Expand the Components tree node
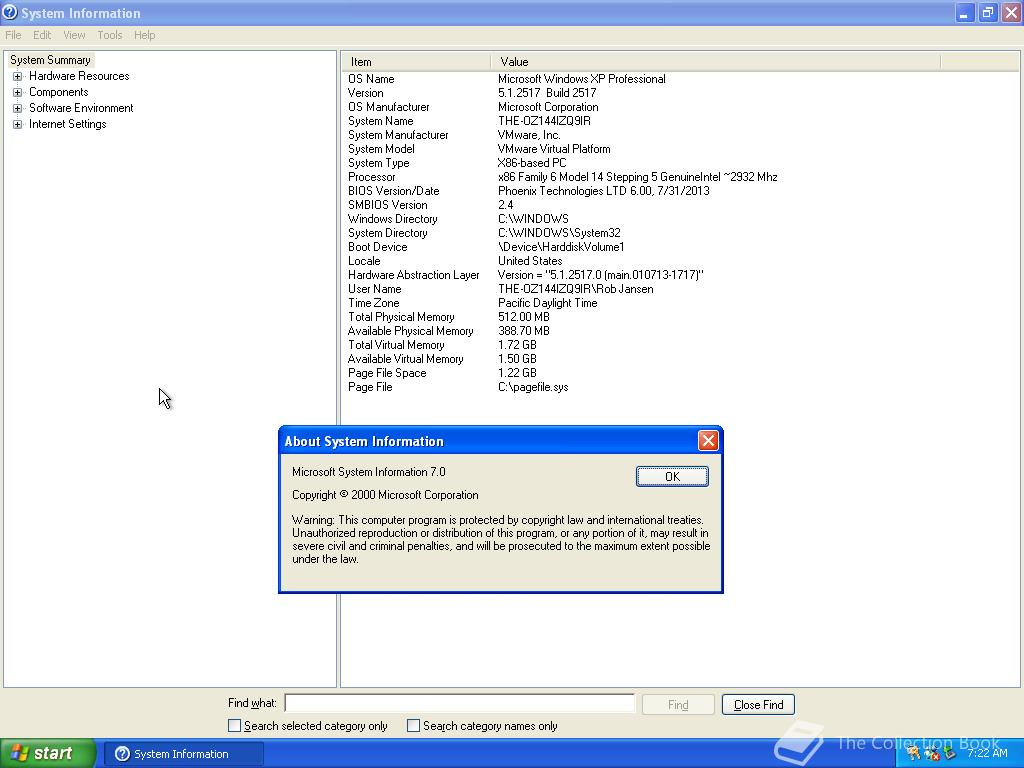This screenshot has width=1024, height=768. [18, 92]
